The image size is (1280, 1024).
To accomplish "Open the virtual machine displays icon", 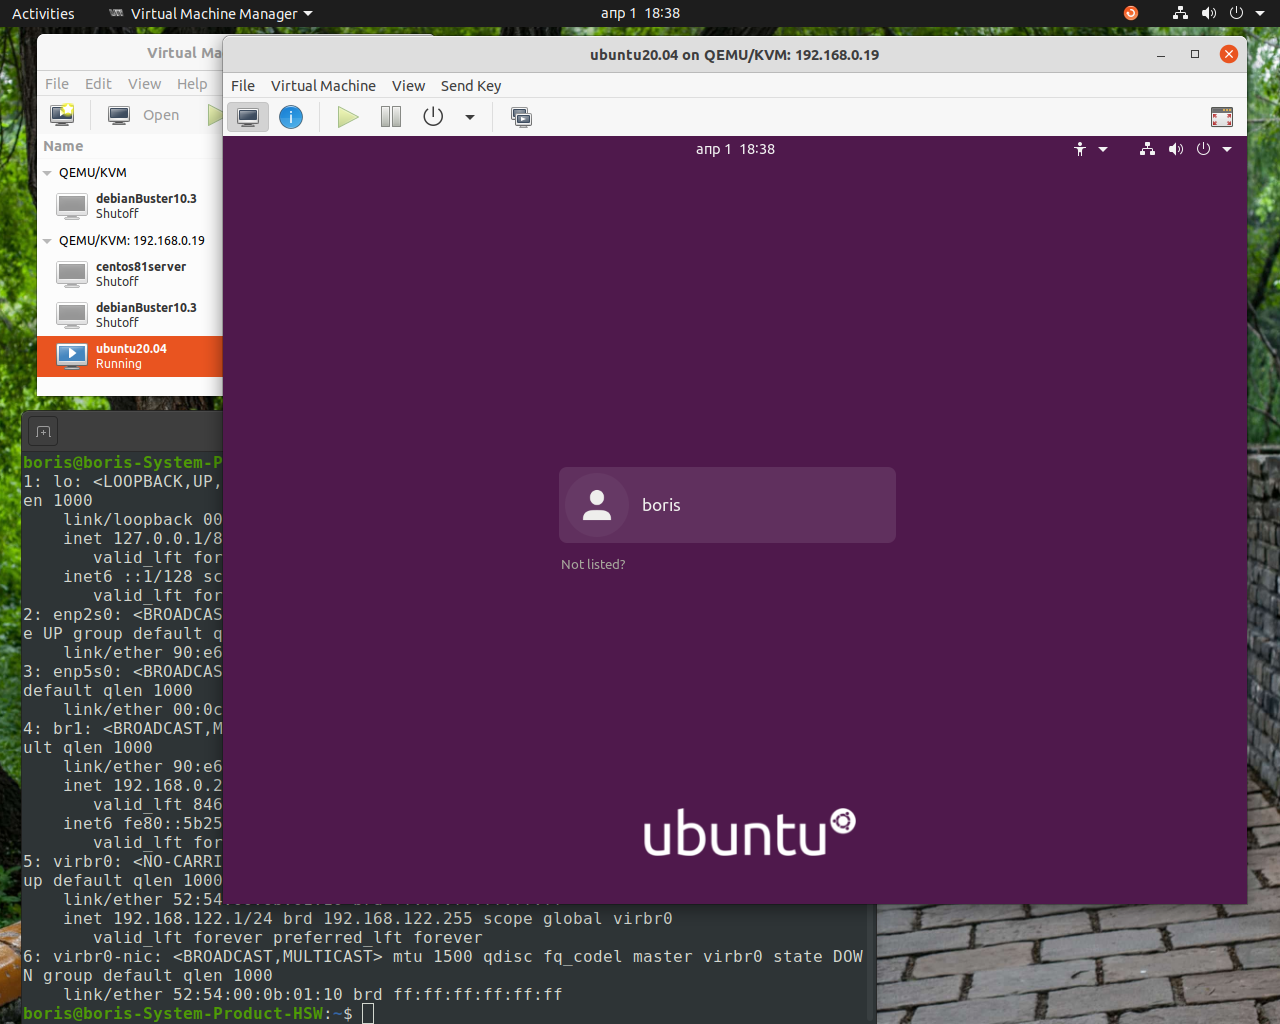I will pos(521,117).
